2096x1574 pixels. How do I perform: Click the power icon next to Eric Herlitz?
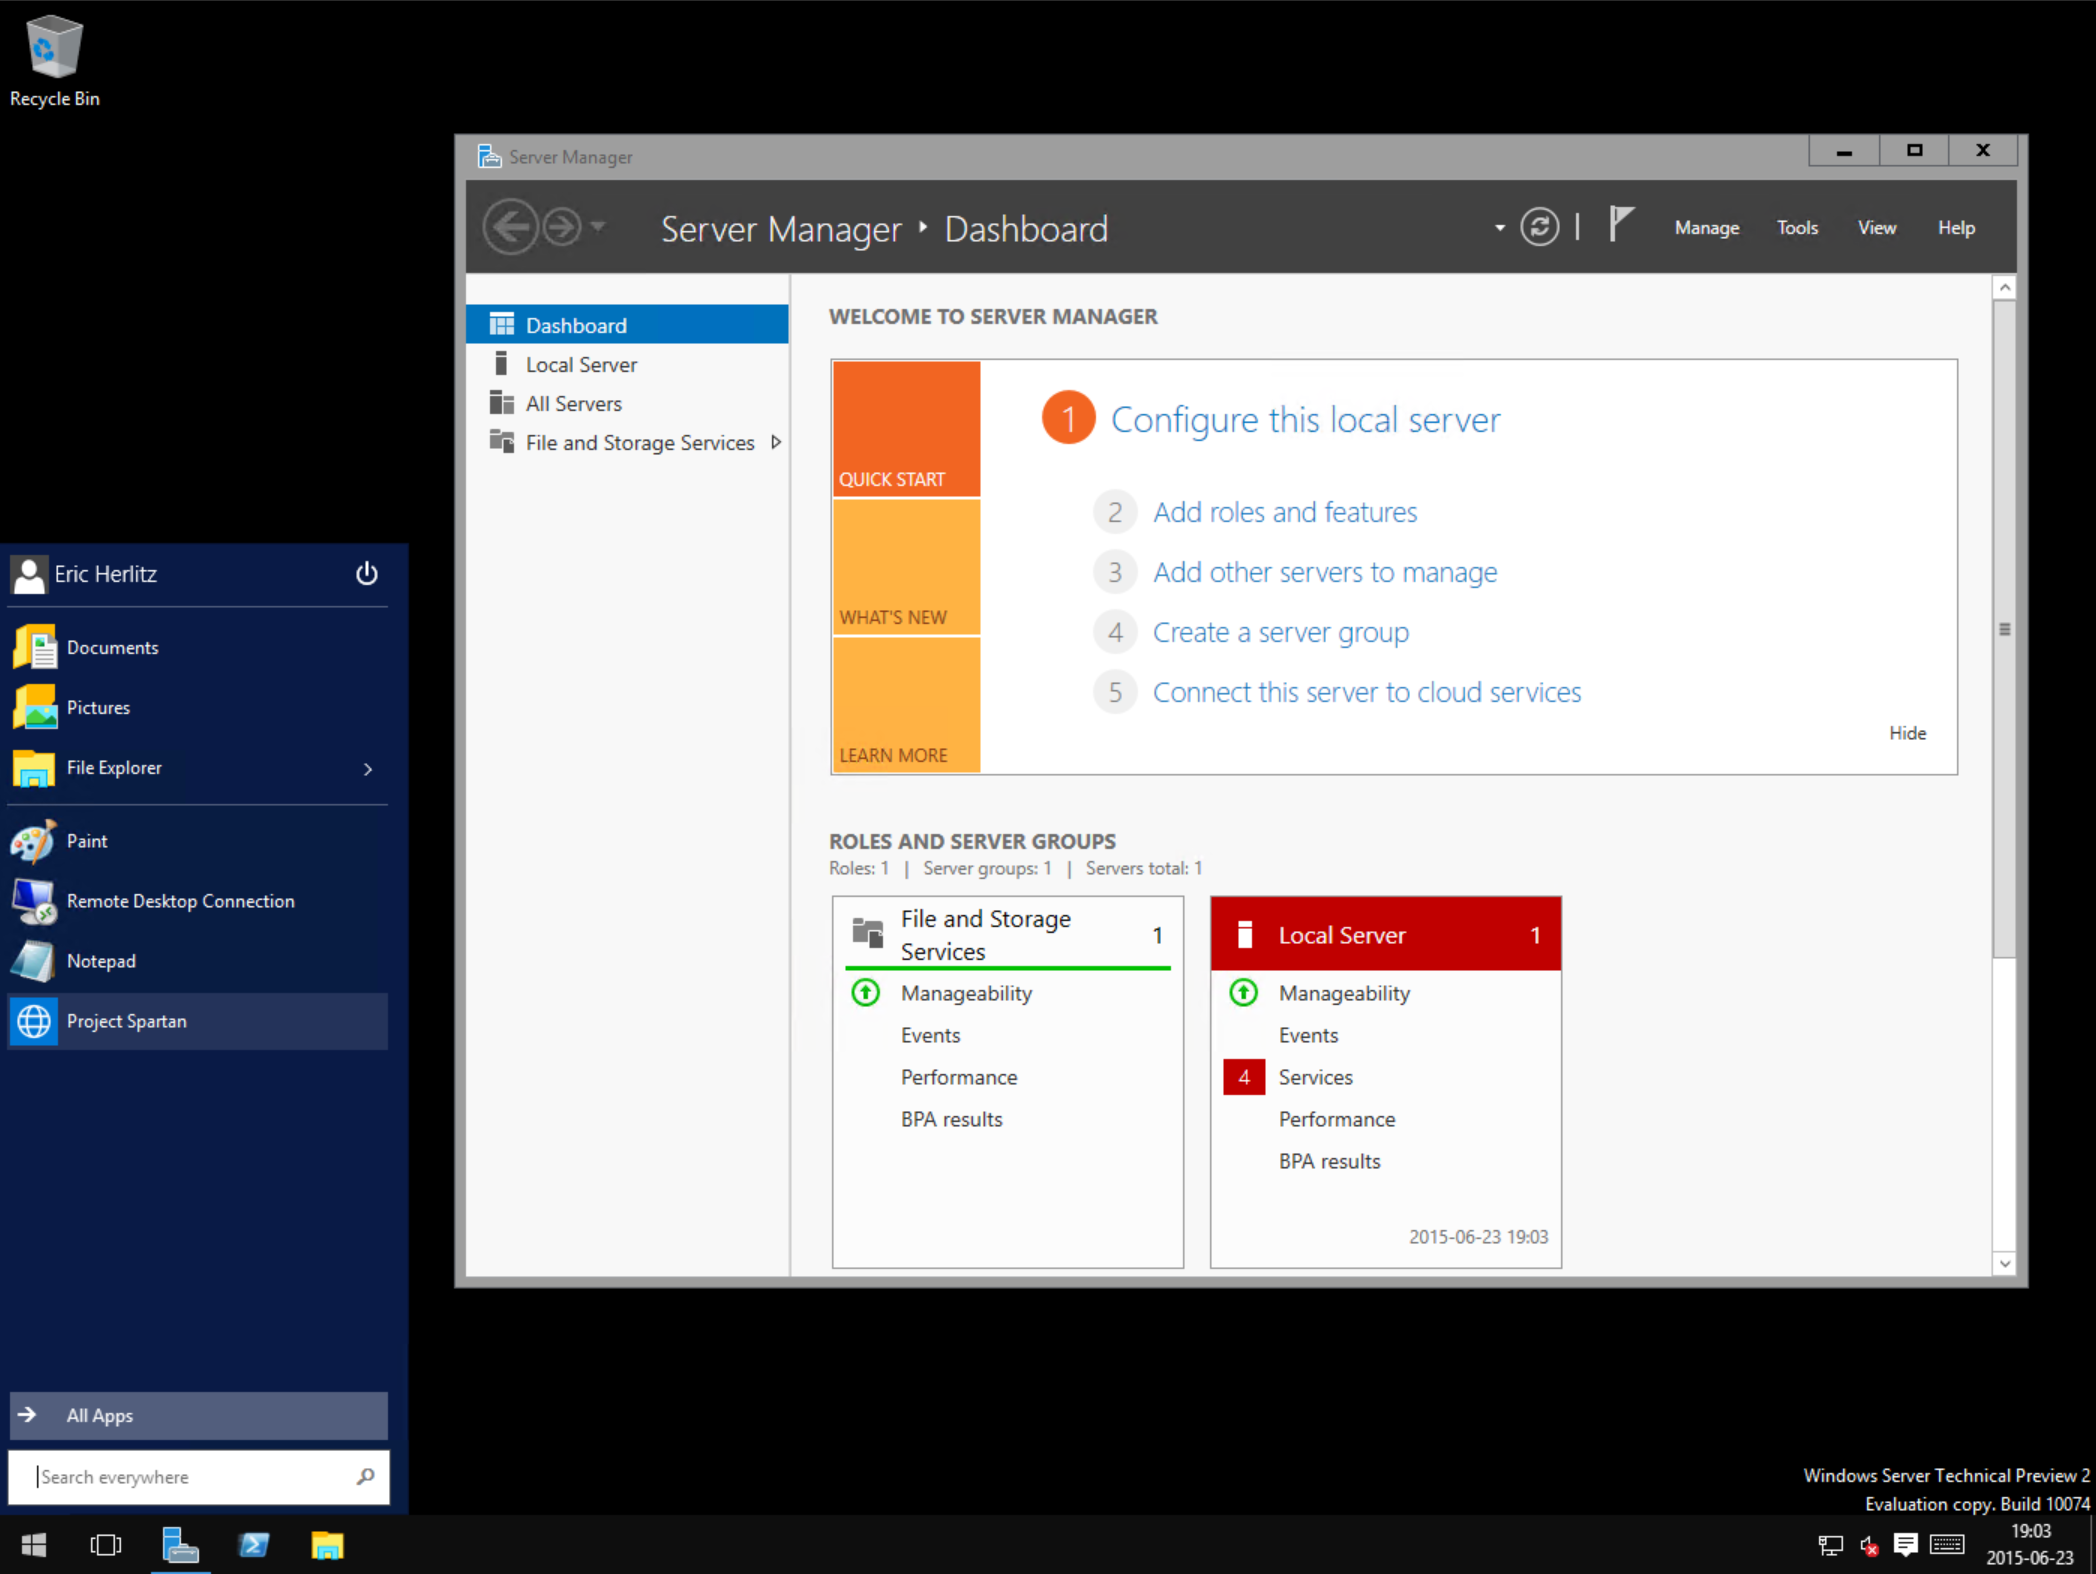(367, 573)
